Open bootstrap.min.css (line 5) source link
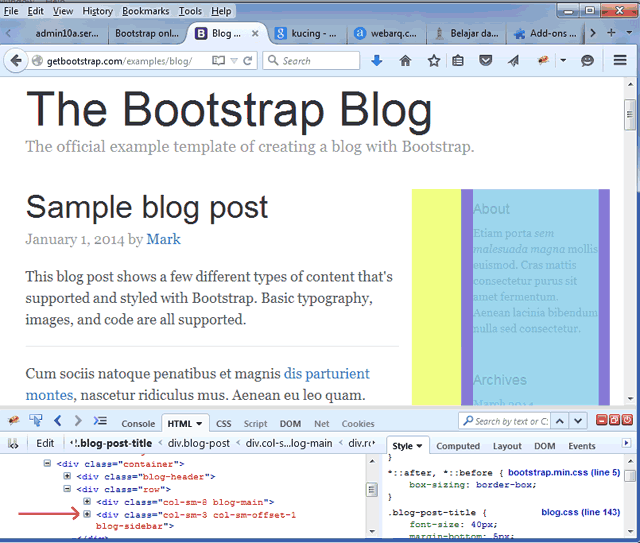The image size is (640, 543). (564, 472)
